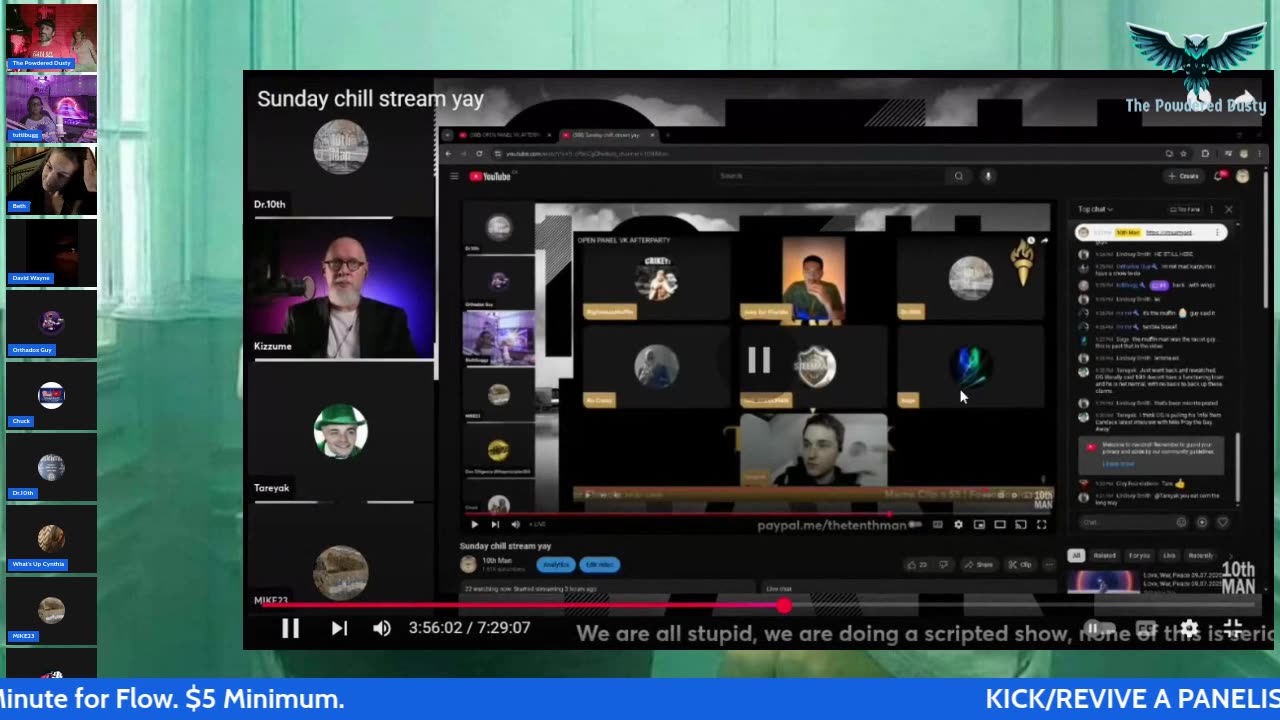
Task: Enable theater mode on inner player
Action: pyautogui.click(x=1000, y=524)
